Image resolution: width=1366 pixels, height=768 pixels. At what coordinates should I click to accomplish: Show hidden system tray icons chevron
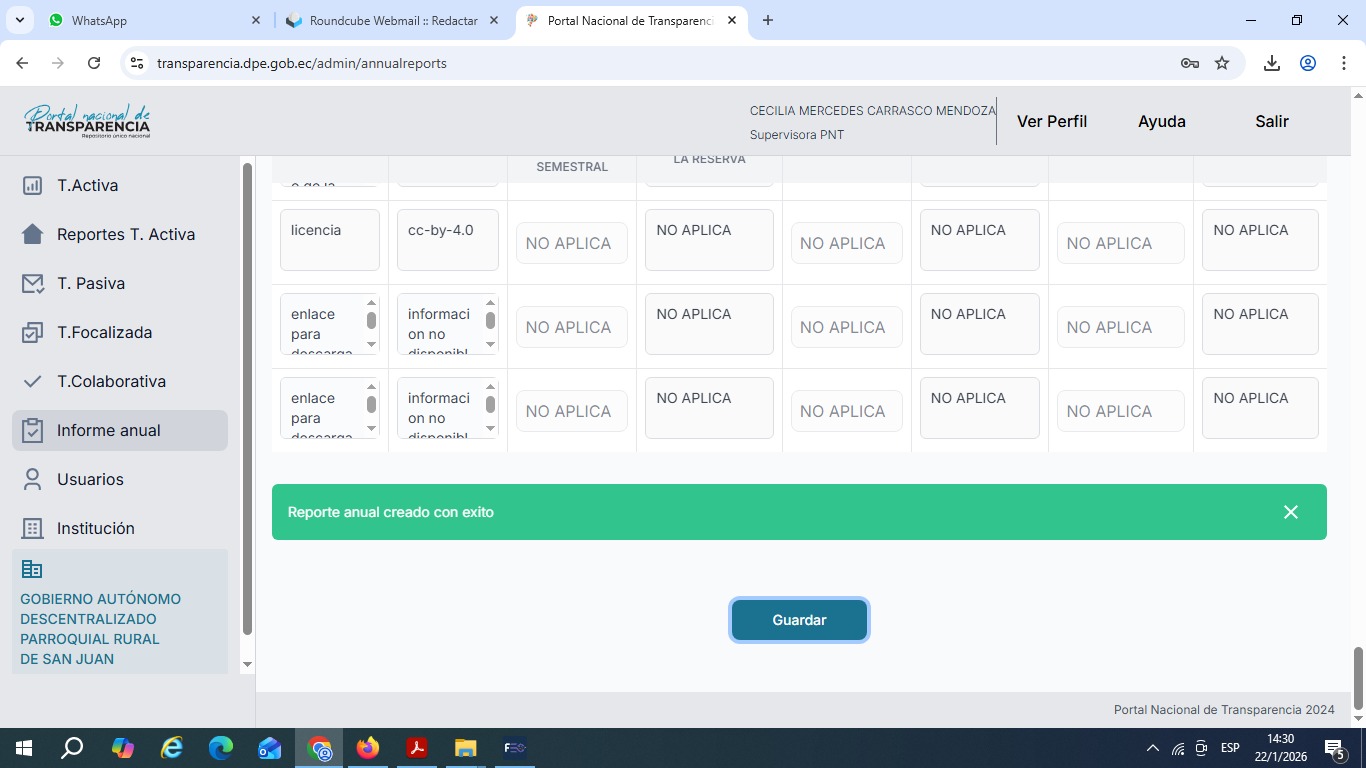[1152, 748]
